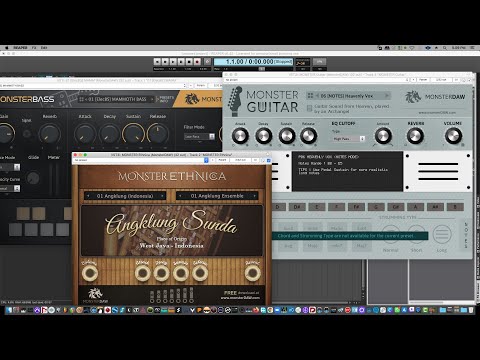
Task: Click the transport time display showing 1.1.00
Action: [253, 62]
